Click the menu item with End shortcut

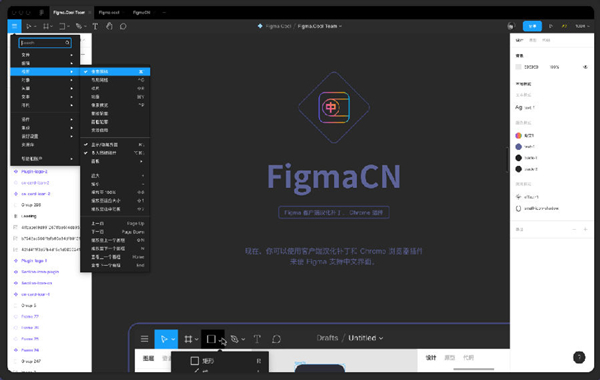point(115,265)
